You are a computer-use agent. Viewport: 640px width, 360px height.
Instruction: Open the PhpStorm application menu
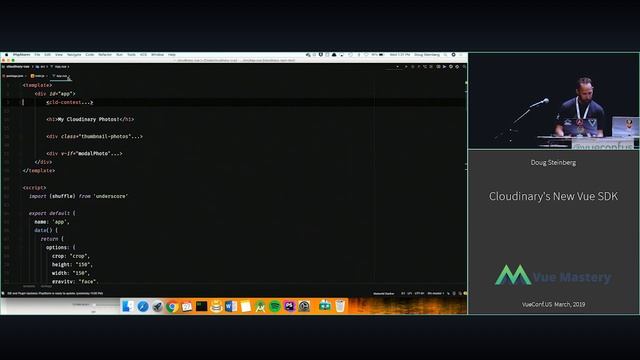pyautogui.click(x=21, y=55)
